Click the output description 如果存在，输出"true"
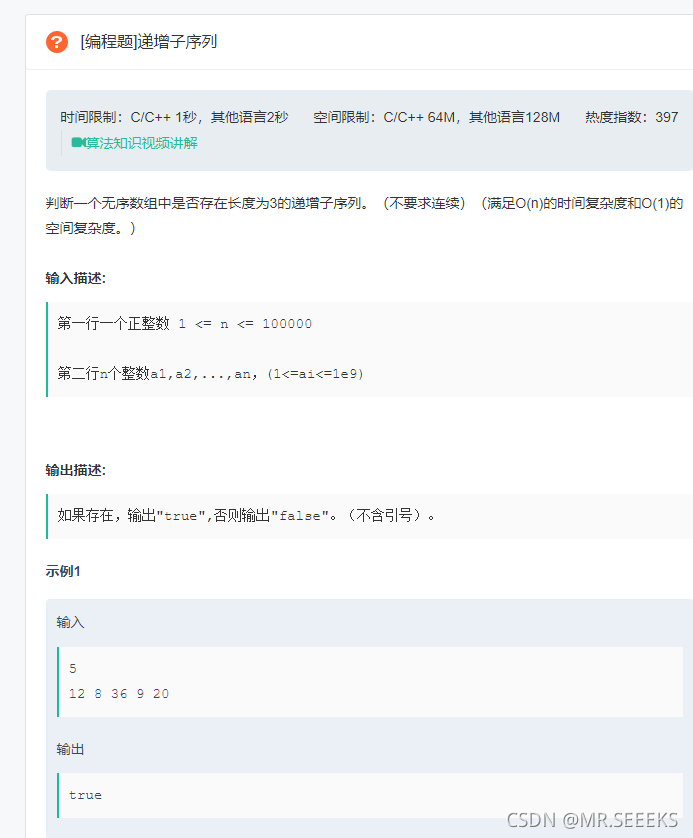This screenshot has width=693, height=838. point(246,516)
